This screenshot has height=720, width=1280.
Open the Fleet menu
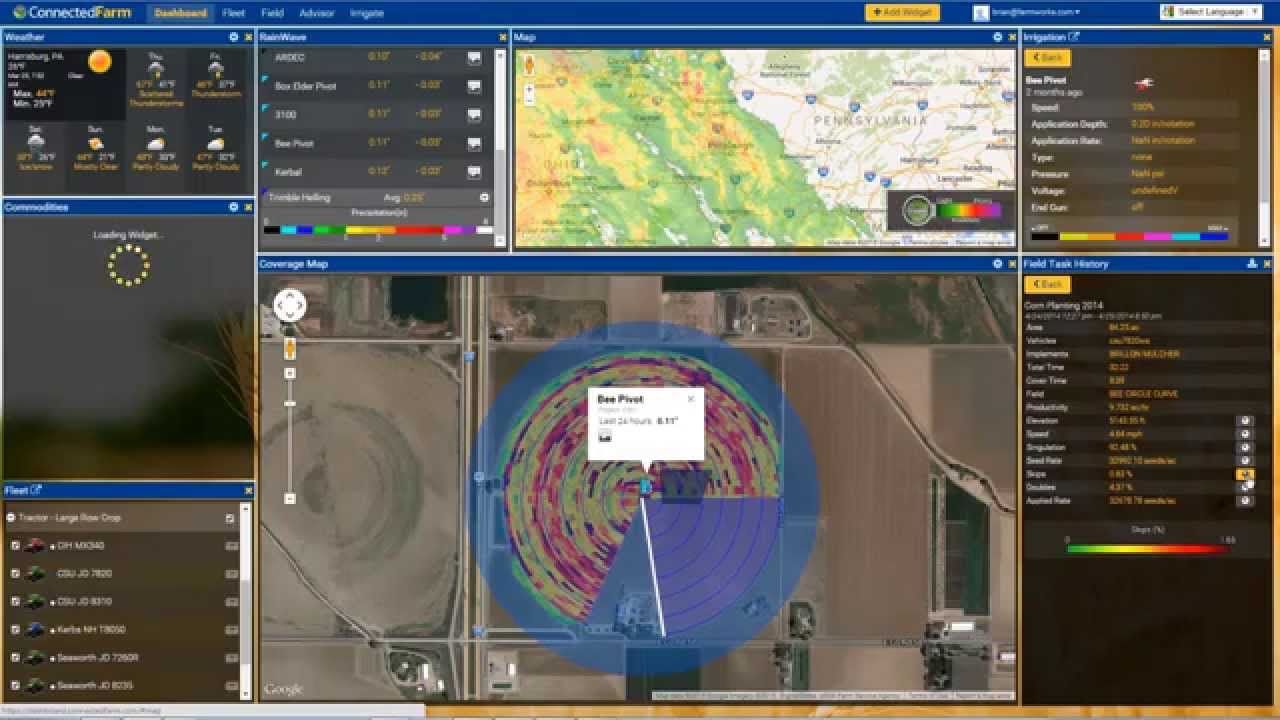[x=234, y=13]
